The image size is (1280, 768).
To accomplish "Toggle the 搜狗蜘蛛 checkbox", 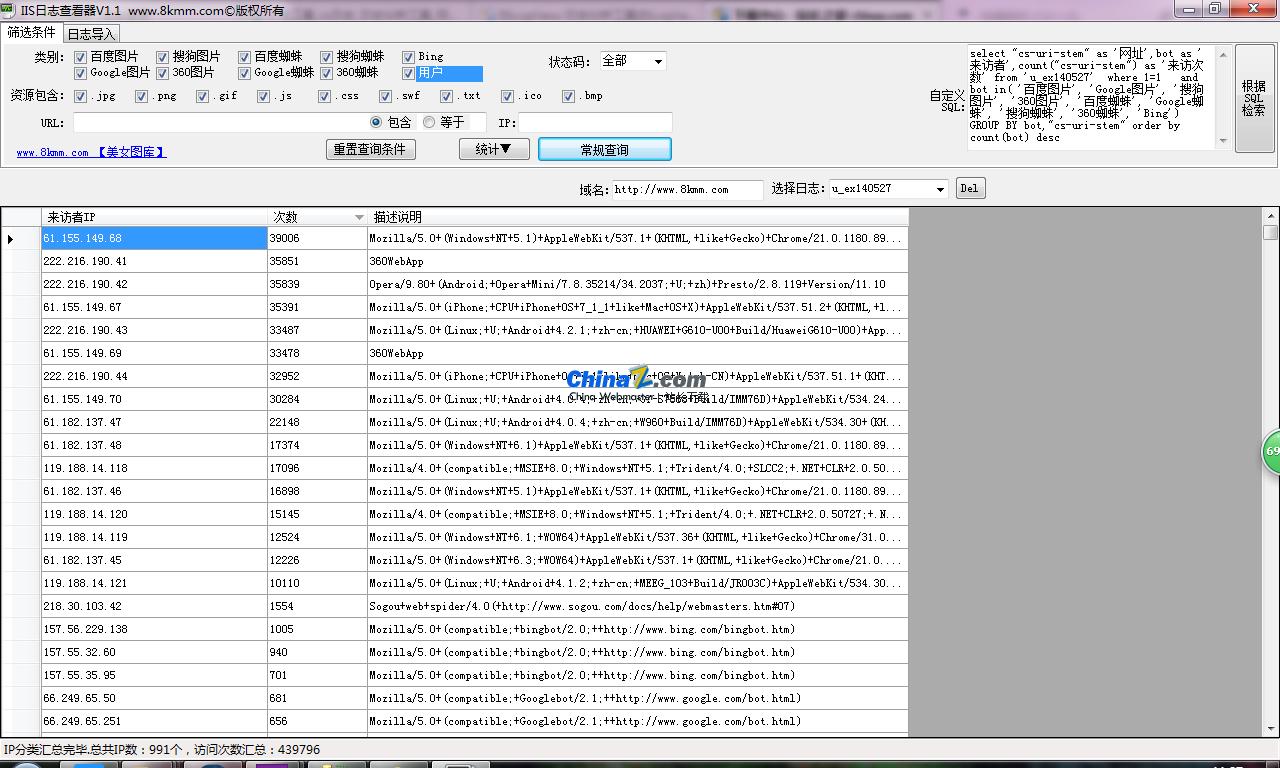I will pos(326,57).
